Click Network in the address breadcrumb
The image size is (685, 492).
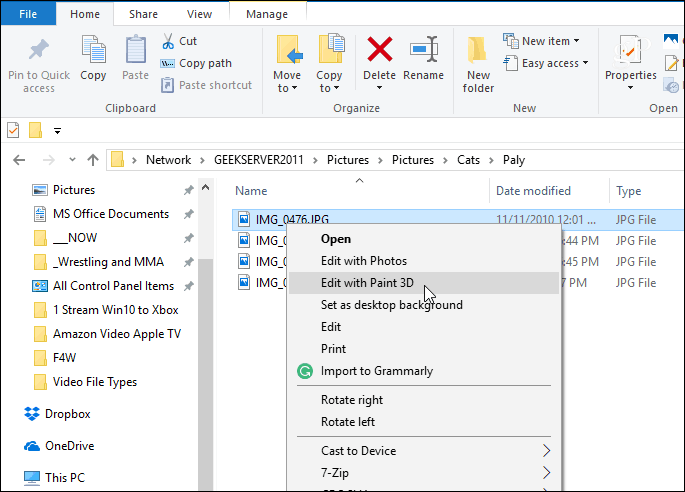click(168, 160)
